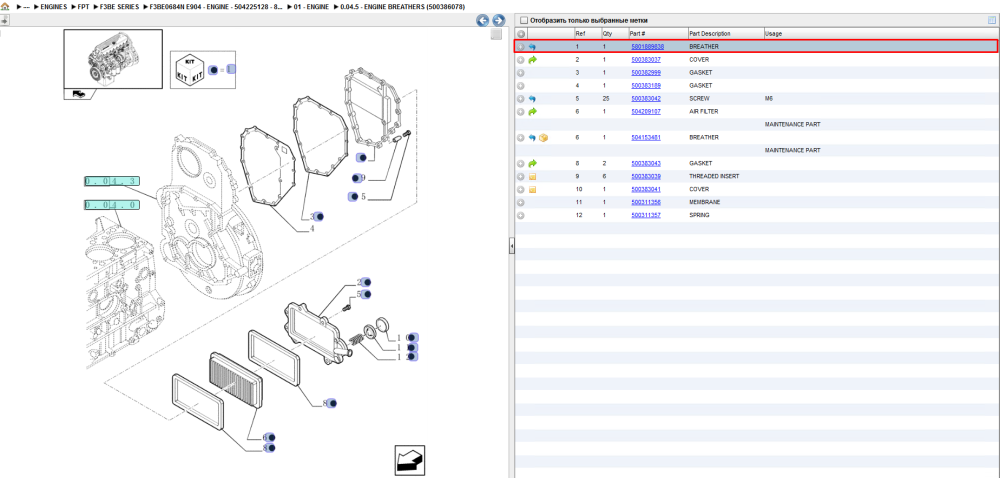The width and height of the screenshot is (1000, 478).
Task: Click plus icon for SCREW row
Action: pyautogui.click(x=520, y=99)
